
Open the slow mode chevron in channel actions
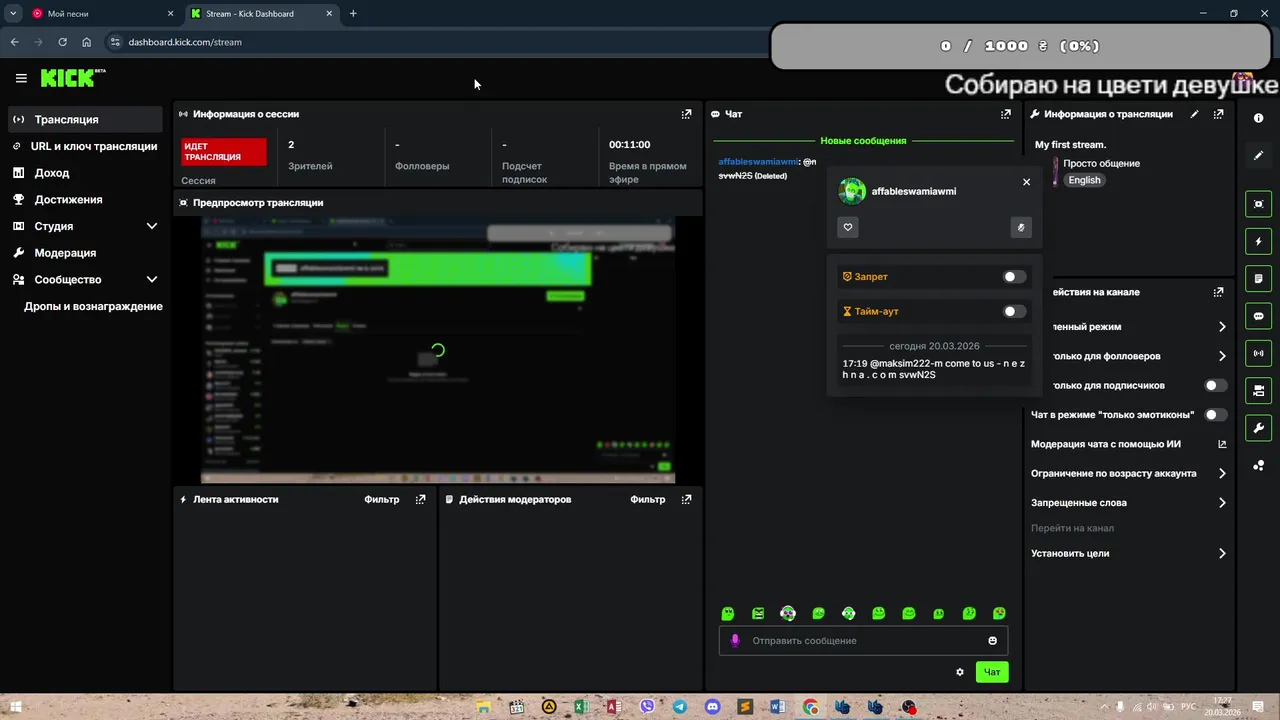coord(1222,327)
